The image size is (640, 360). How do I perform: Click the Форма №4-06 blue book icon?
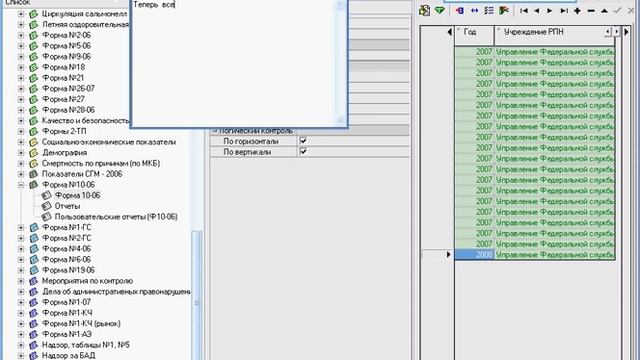[x=33, y=249]
